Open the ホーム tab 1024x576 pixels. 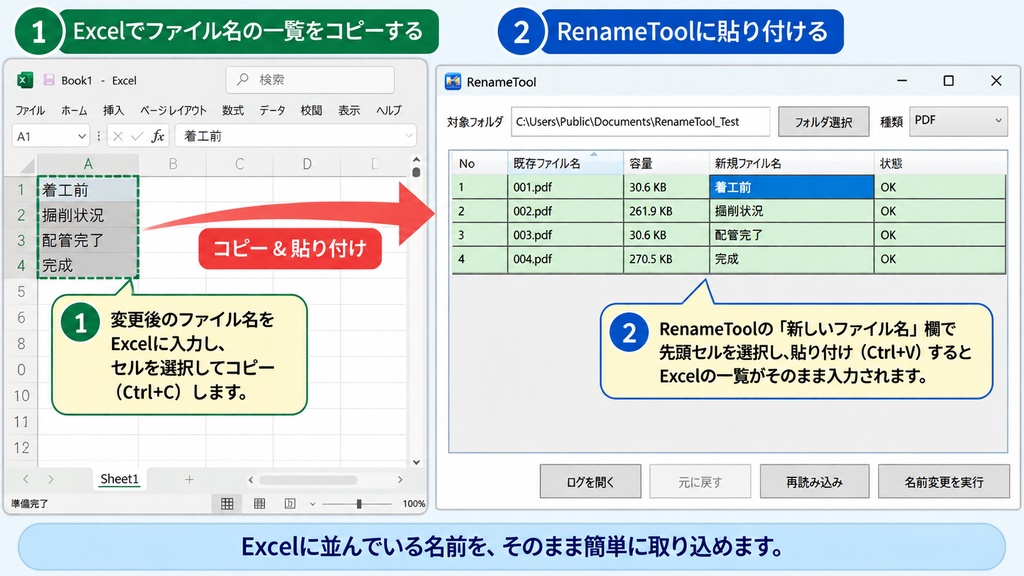click(74, 110)
